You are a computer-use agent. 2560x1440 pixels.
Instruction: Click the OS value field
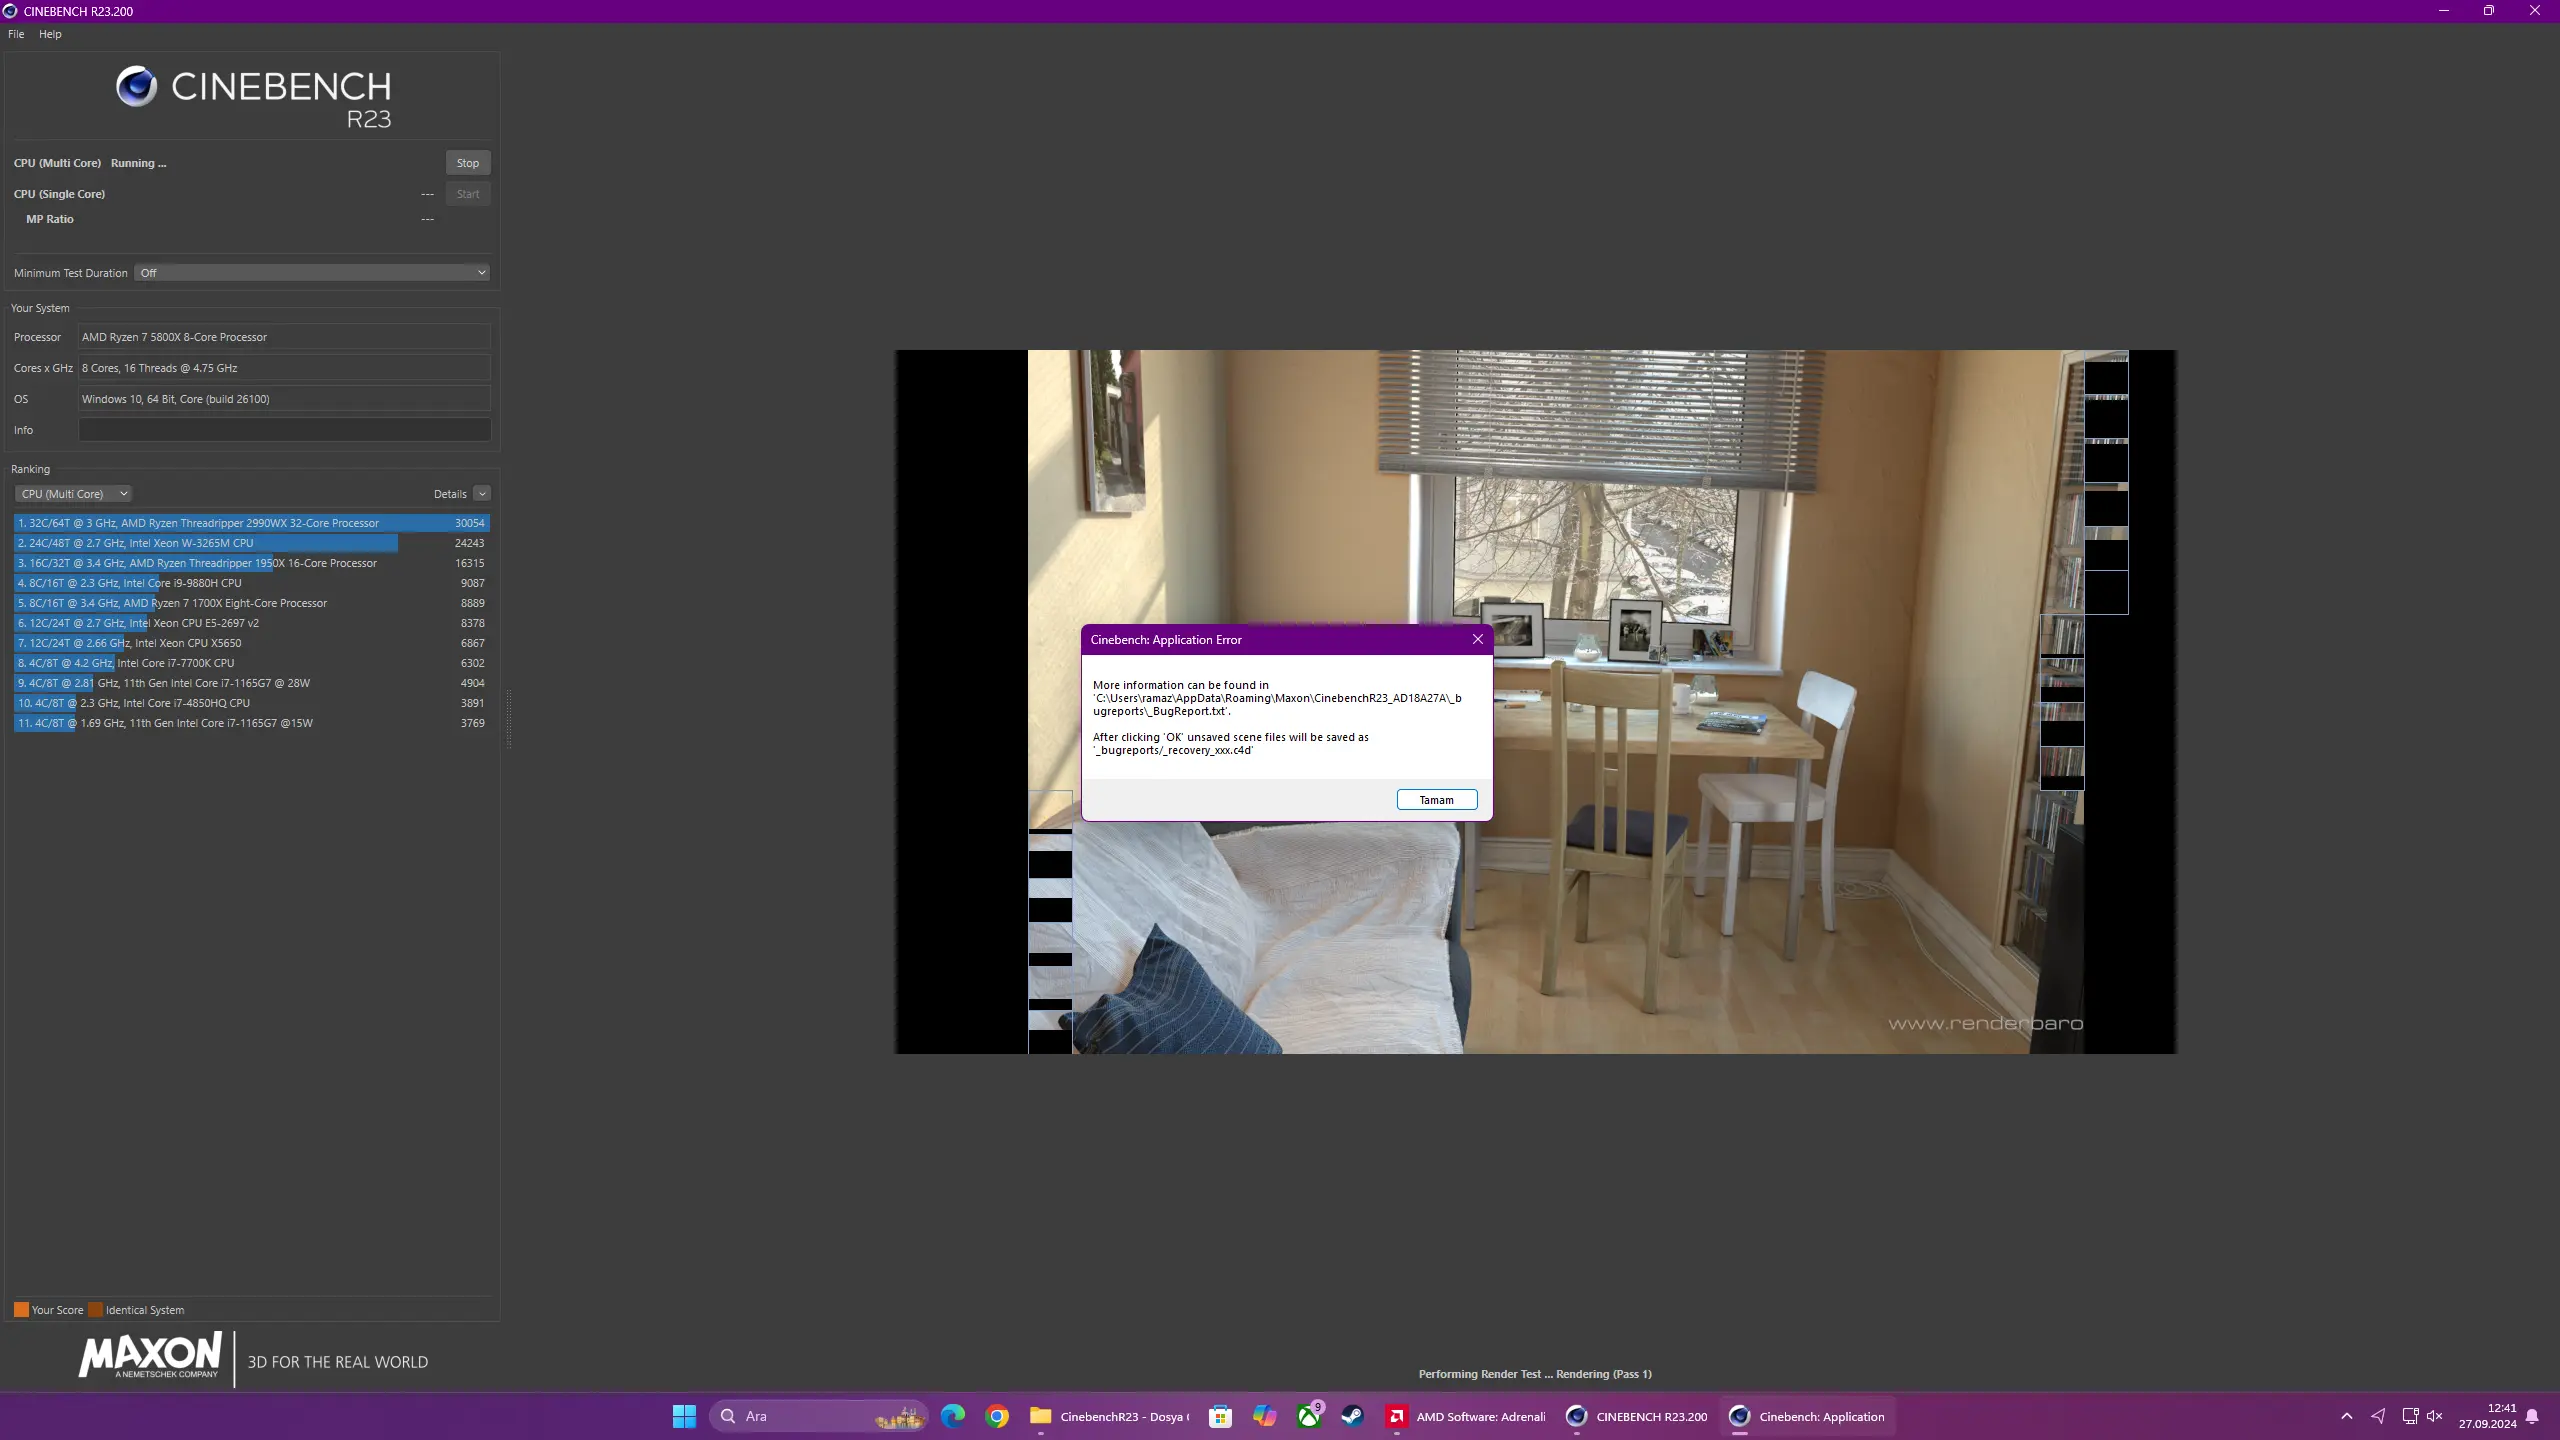click(285, 399)
